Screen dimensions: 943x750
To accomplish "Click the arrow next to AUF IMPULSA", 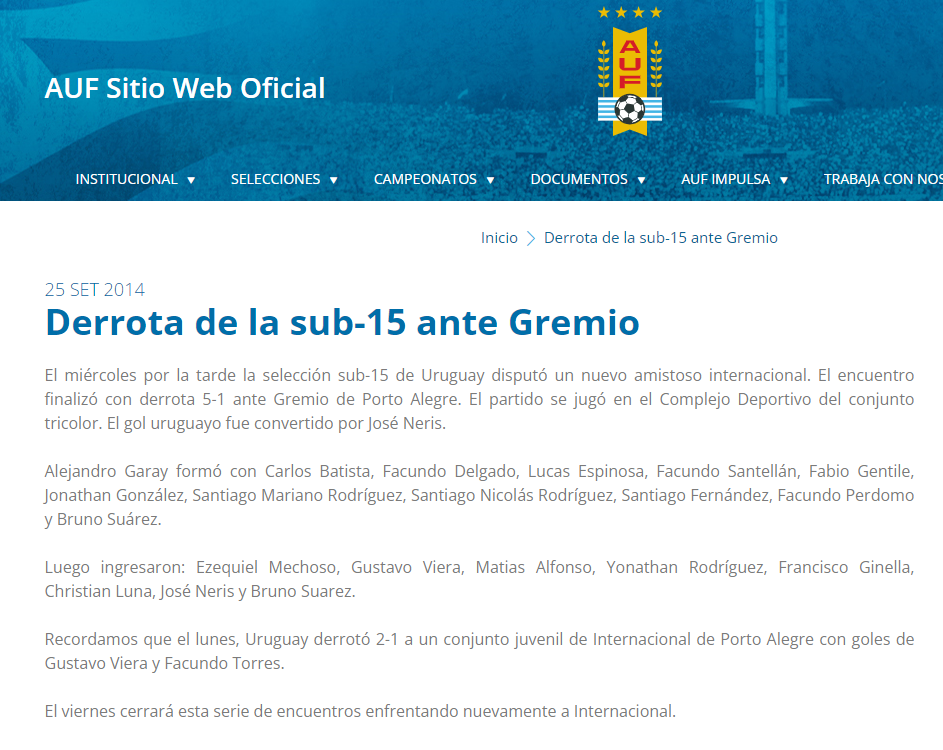I will [784, 180].
